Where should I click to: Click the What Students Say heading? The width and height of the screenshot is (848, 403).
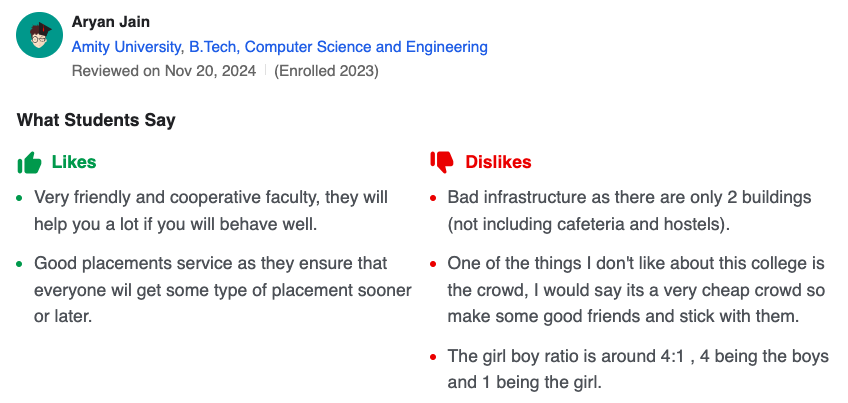(96, 120)
